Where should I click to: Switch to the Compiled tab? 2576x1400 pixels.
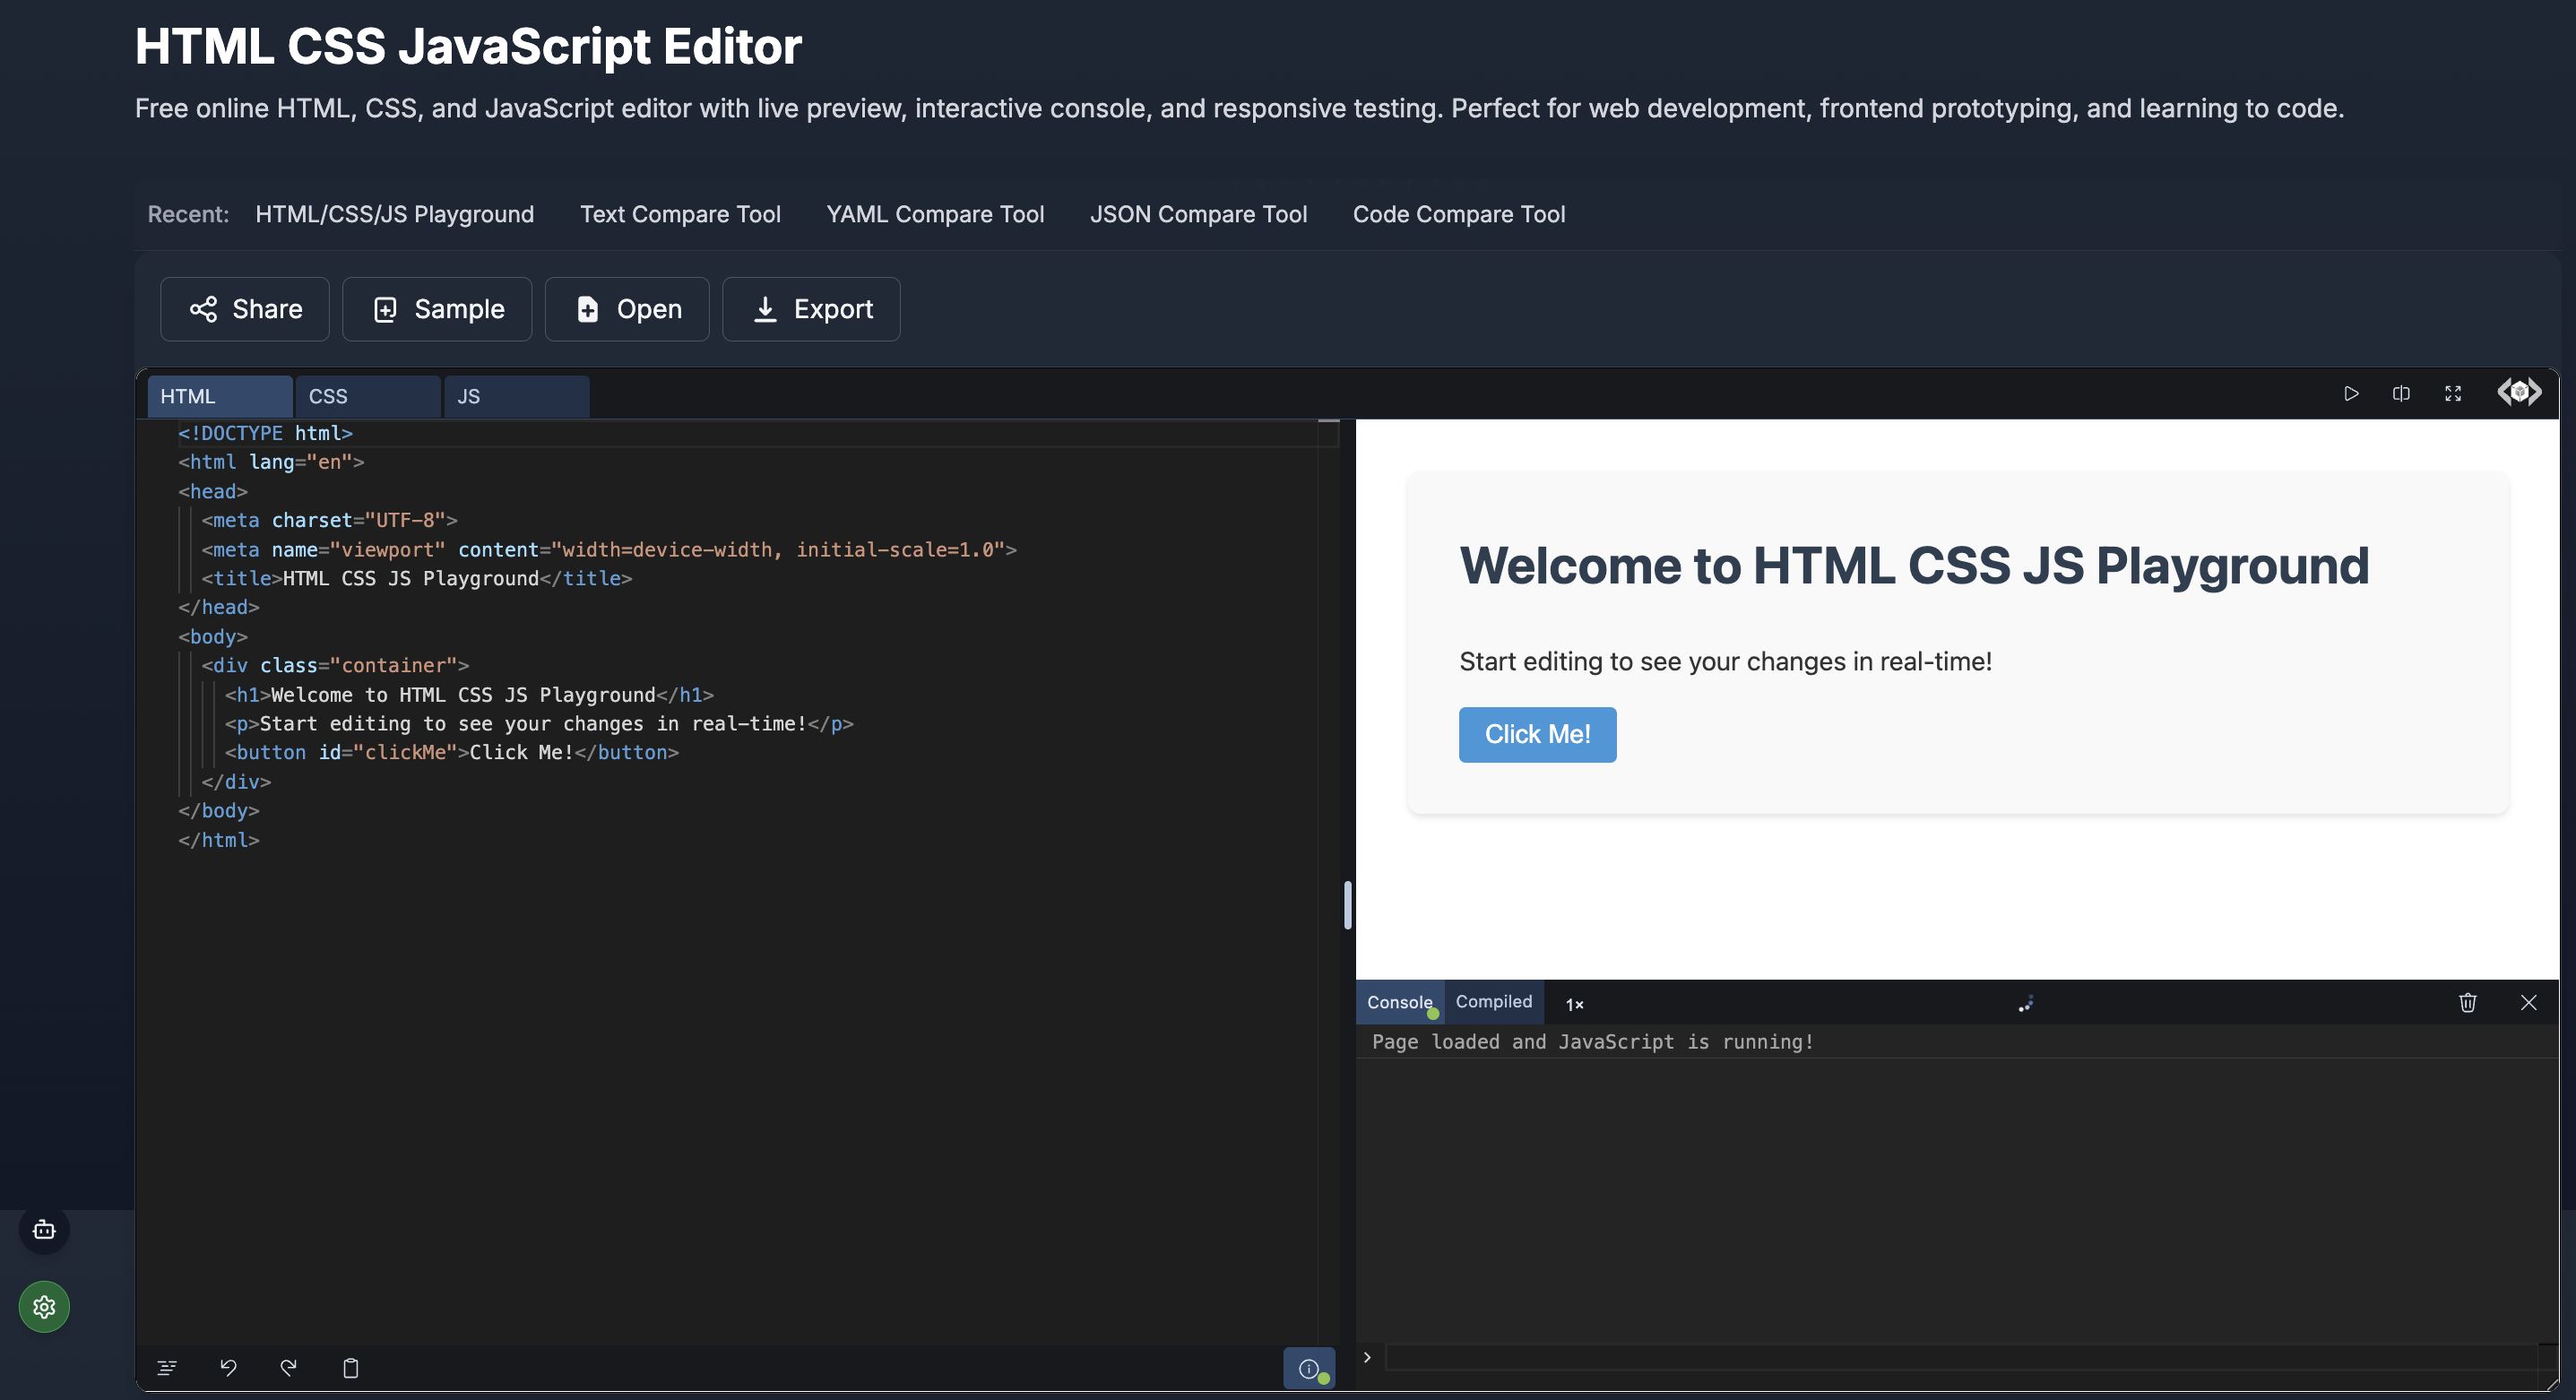[x=1493, y=1001]
